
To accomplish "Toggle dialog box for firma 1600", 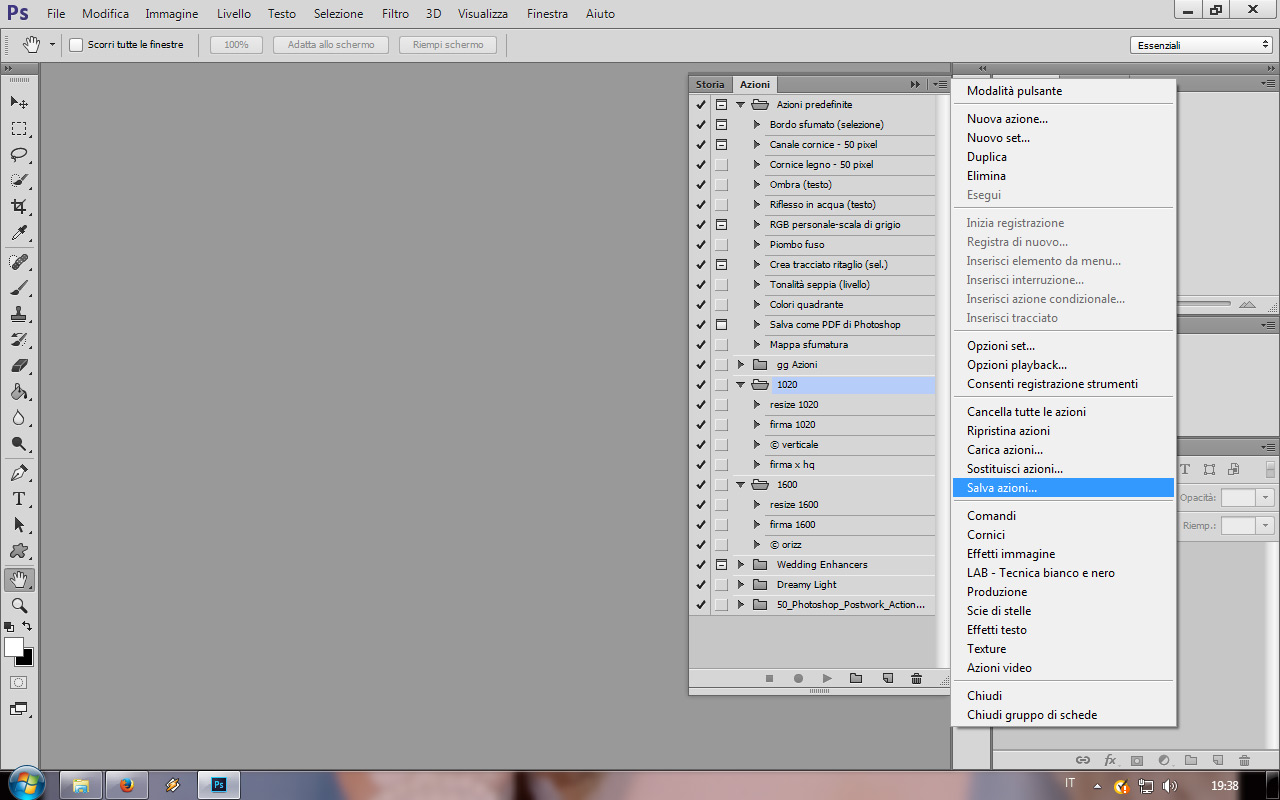I will (x=721, y=524).
